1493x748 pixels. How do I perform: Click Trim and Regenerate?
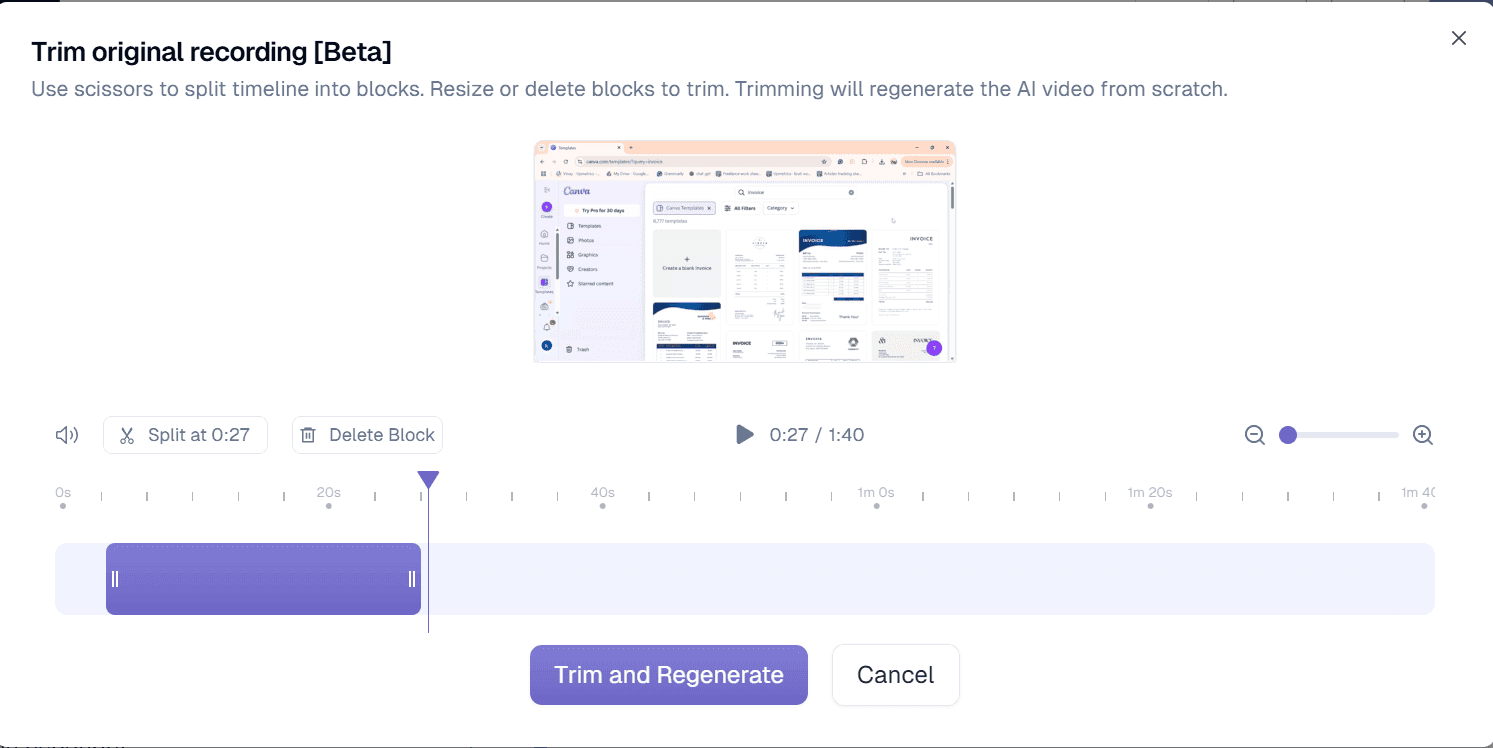668,675
